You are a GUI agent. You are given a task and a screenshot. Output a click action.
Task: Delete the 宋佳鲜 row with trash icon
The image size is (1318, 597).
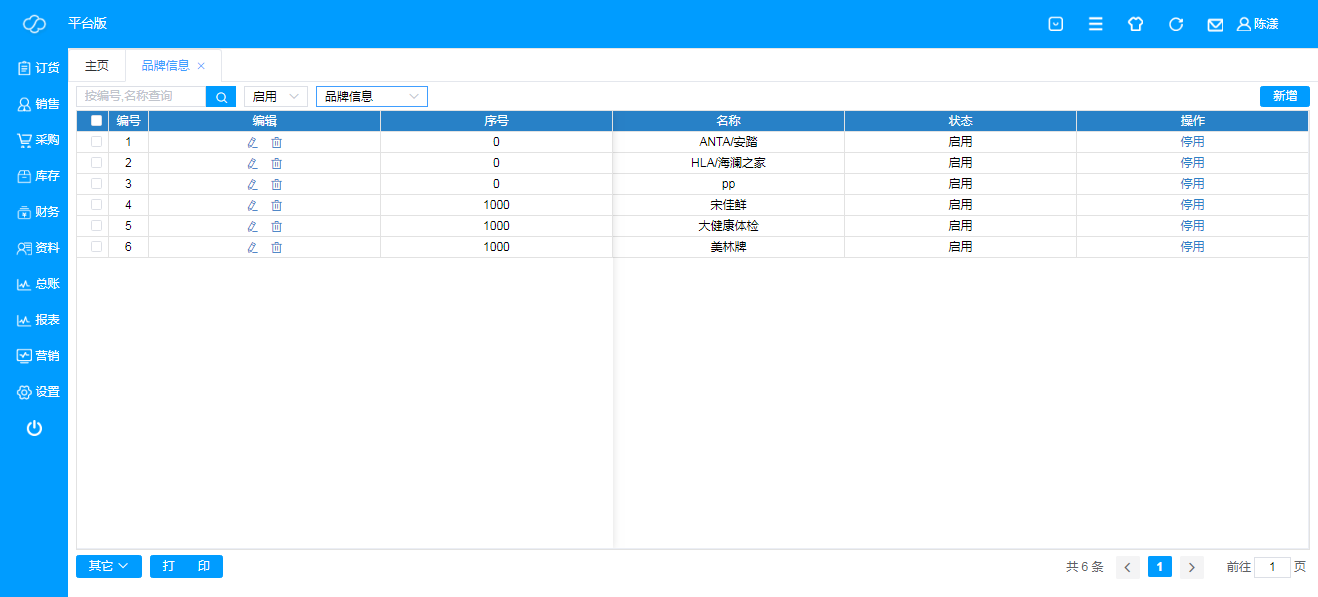(277, 205)
